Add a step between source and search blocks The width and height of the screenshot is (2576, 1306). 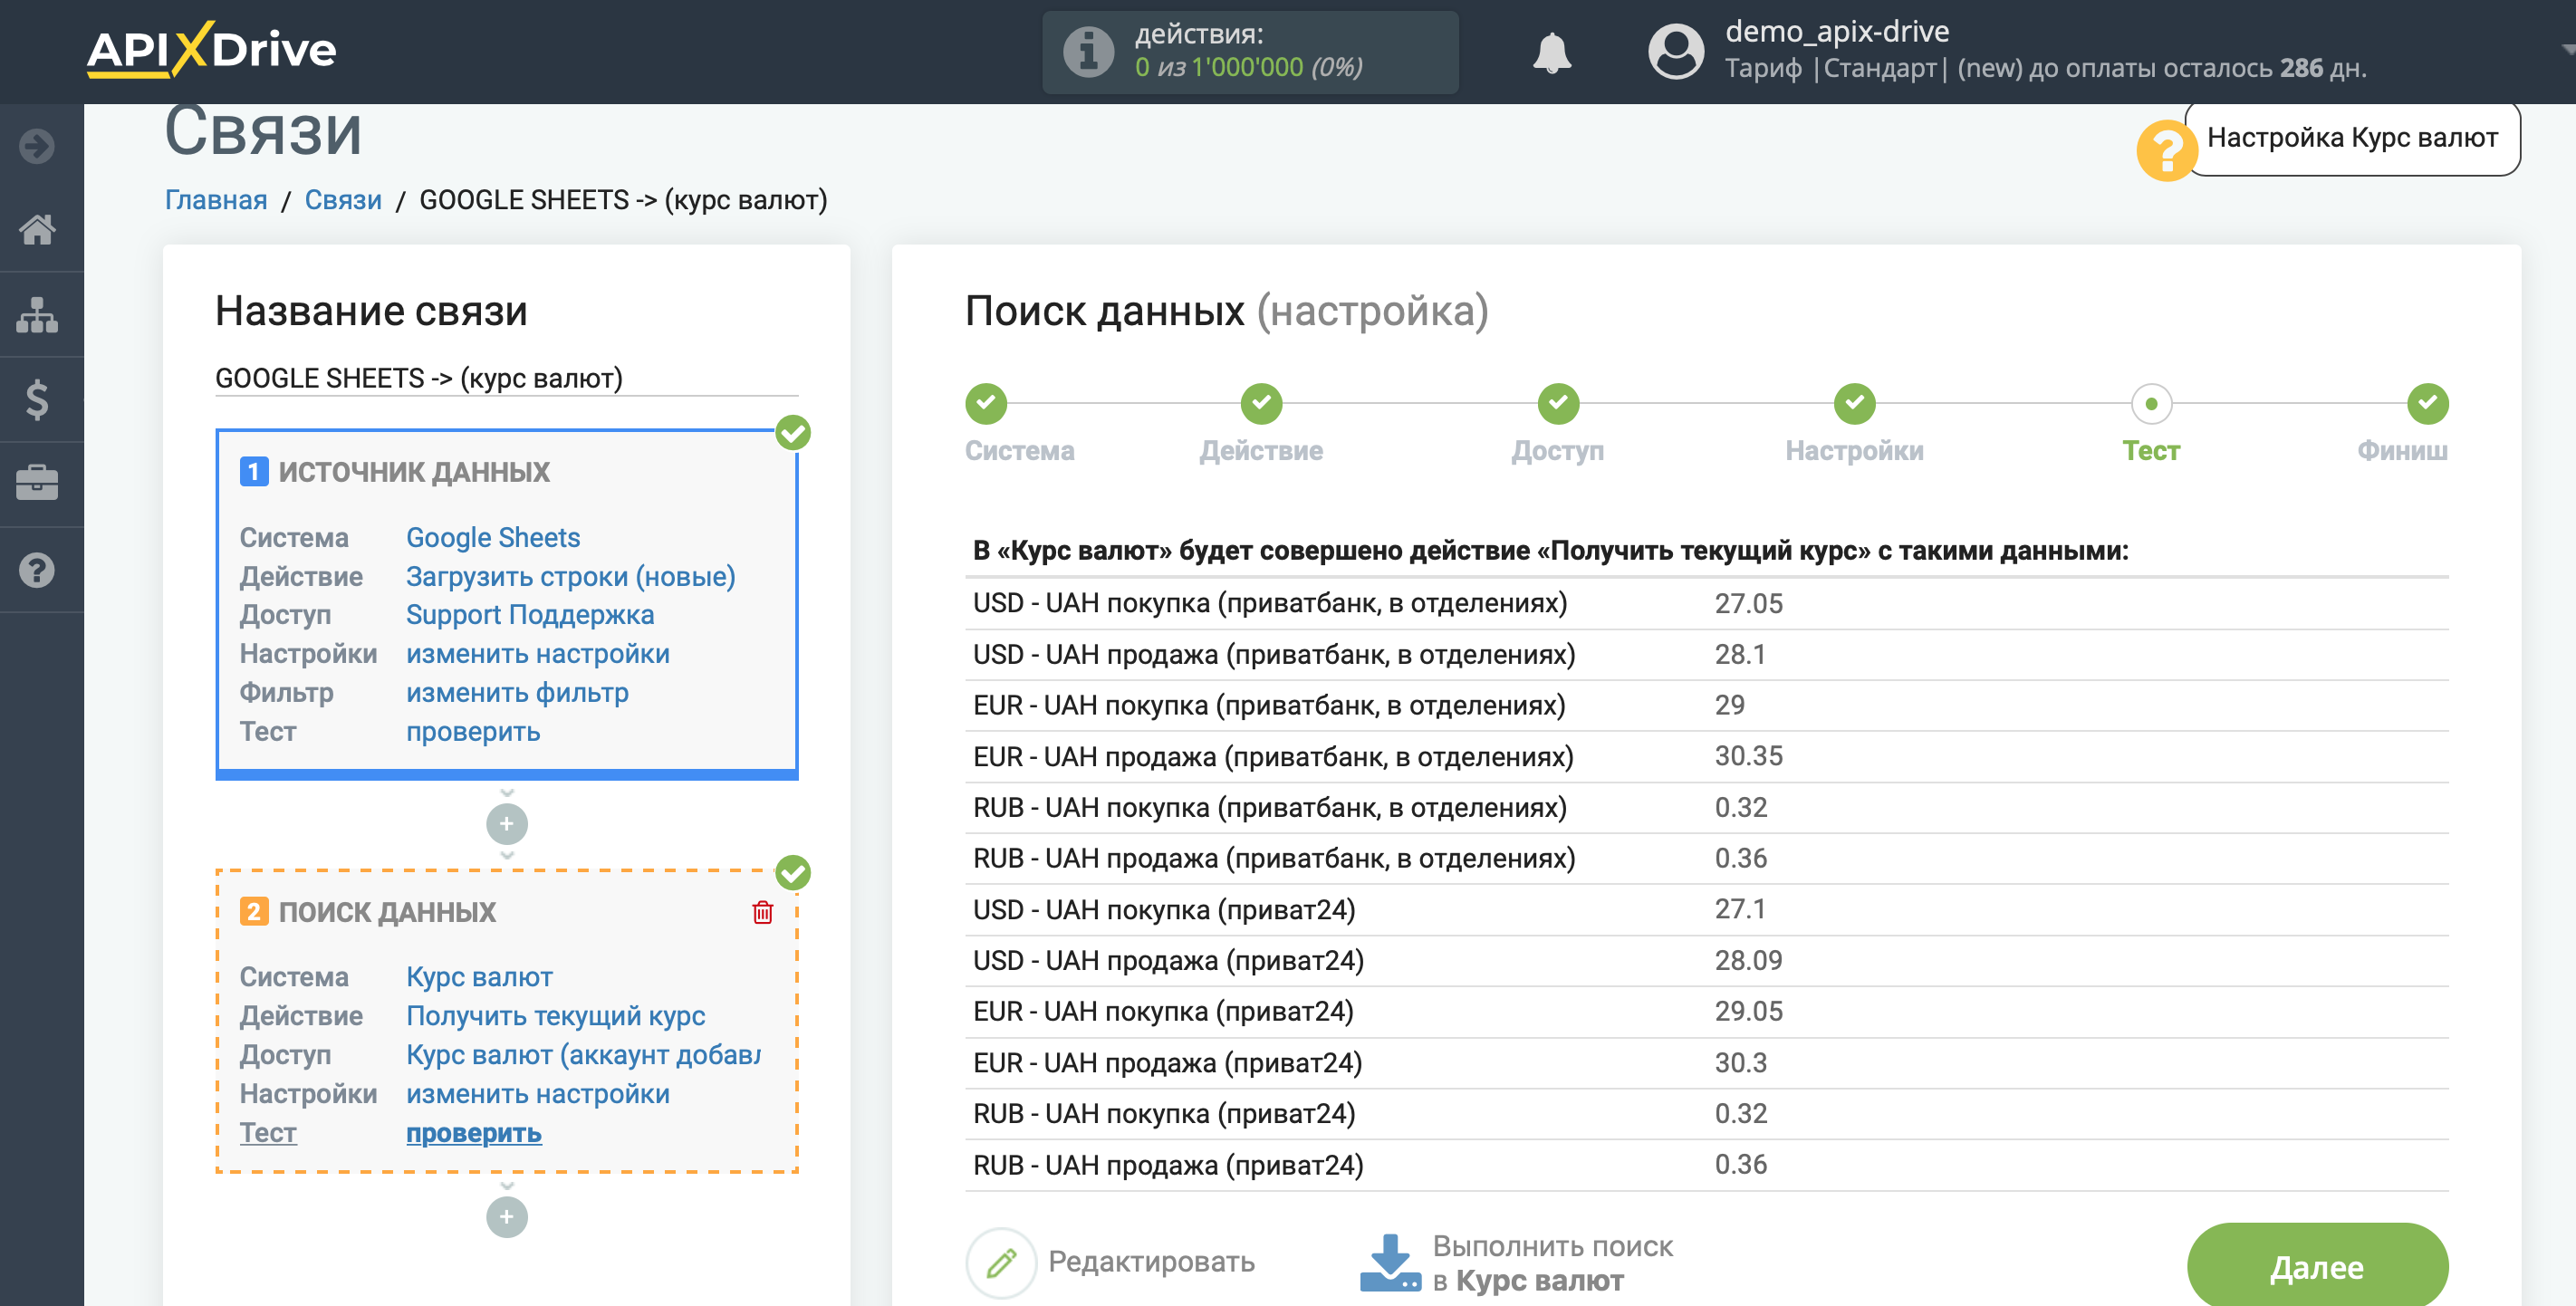coord(507,823)
